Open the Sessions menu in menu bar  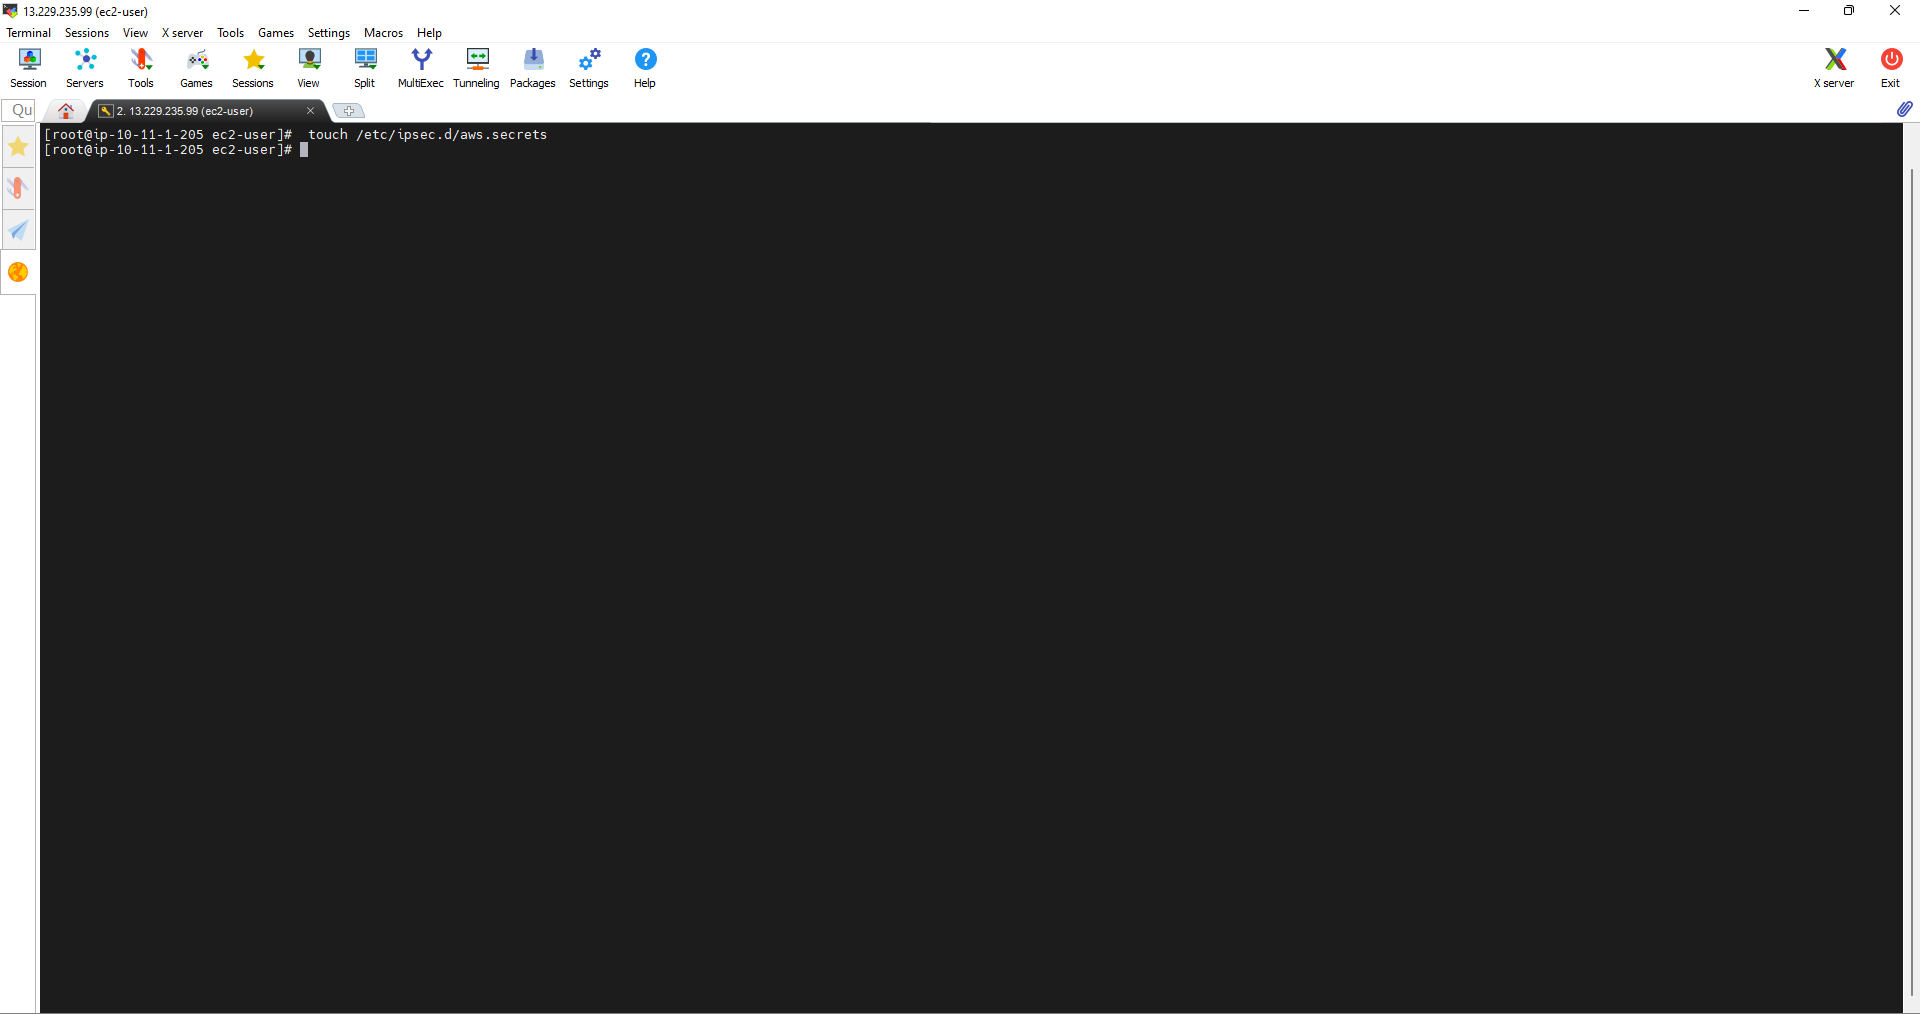87,33
